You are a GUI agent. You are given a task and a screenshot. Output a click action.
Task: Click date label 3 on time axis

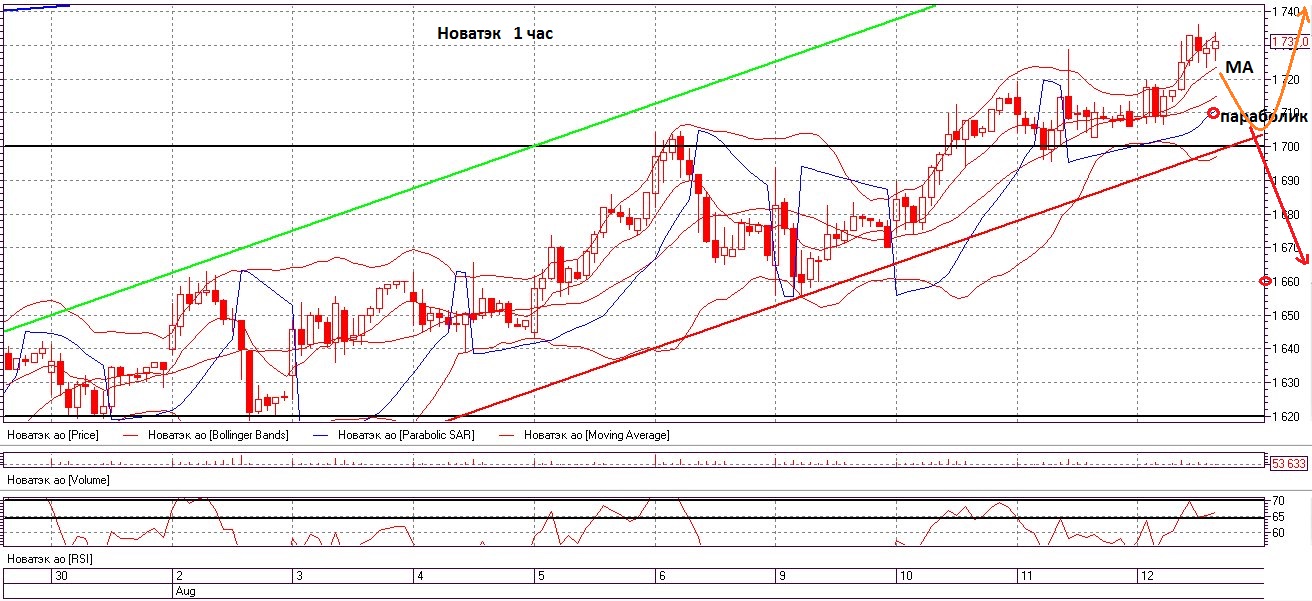point(299,577)
